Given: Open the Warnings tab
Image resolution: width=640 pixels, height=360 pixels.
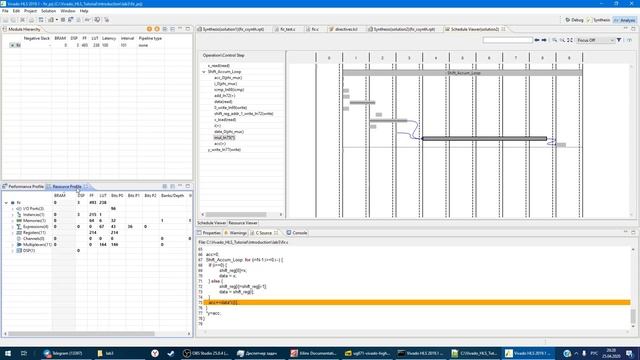Looking at the screenshot, I should click(x=235, y=233).
